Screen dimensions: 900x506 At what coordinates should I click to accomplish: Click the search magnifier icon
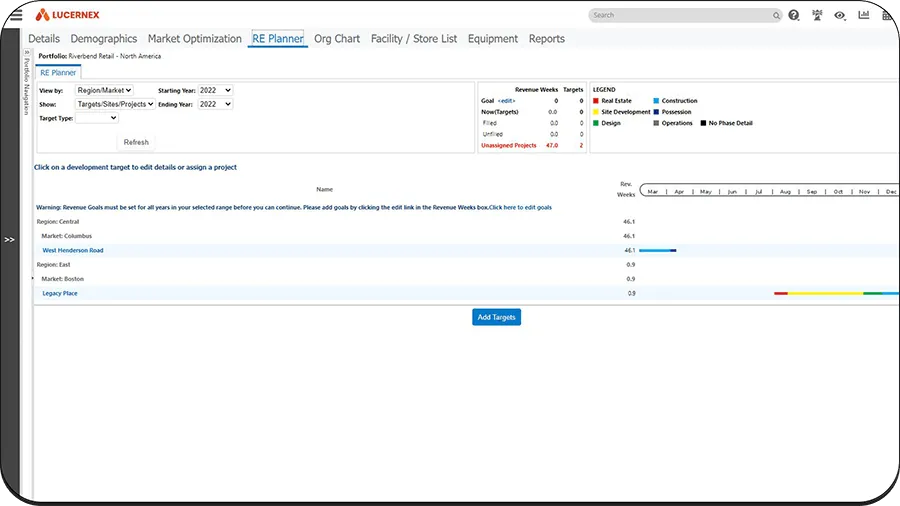[776, 15]
